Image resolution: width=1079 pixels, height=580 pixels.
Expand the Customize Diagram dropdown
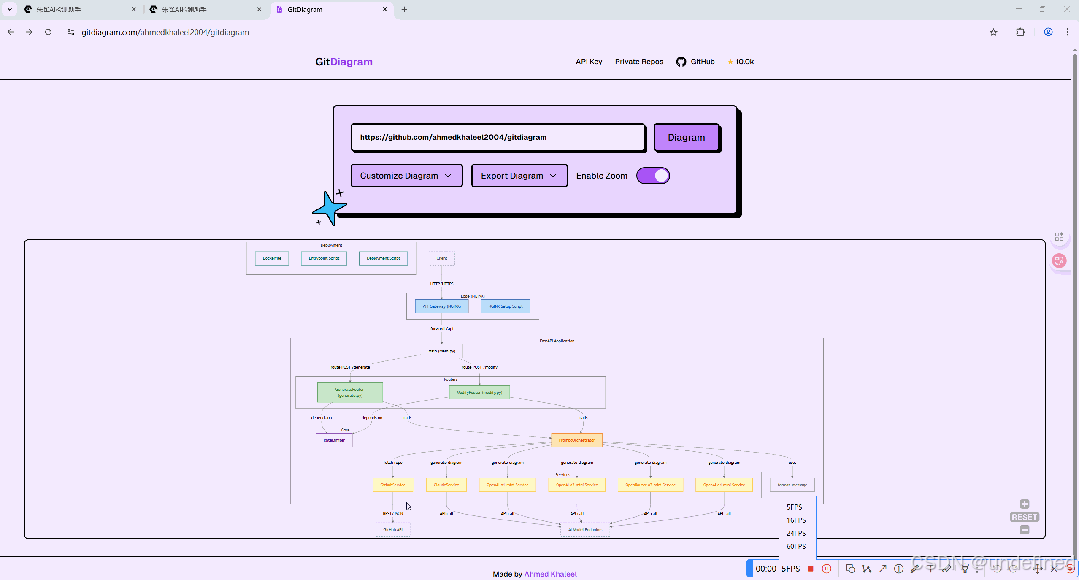tap(407, 175)
